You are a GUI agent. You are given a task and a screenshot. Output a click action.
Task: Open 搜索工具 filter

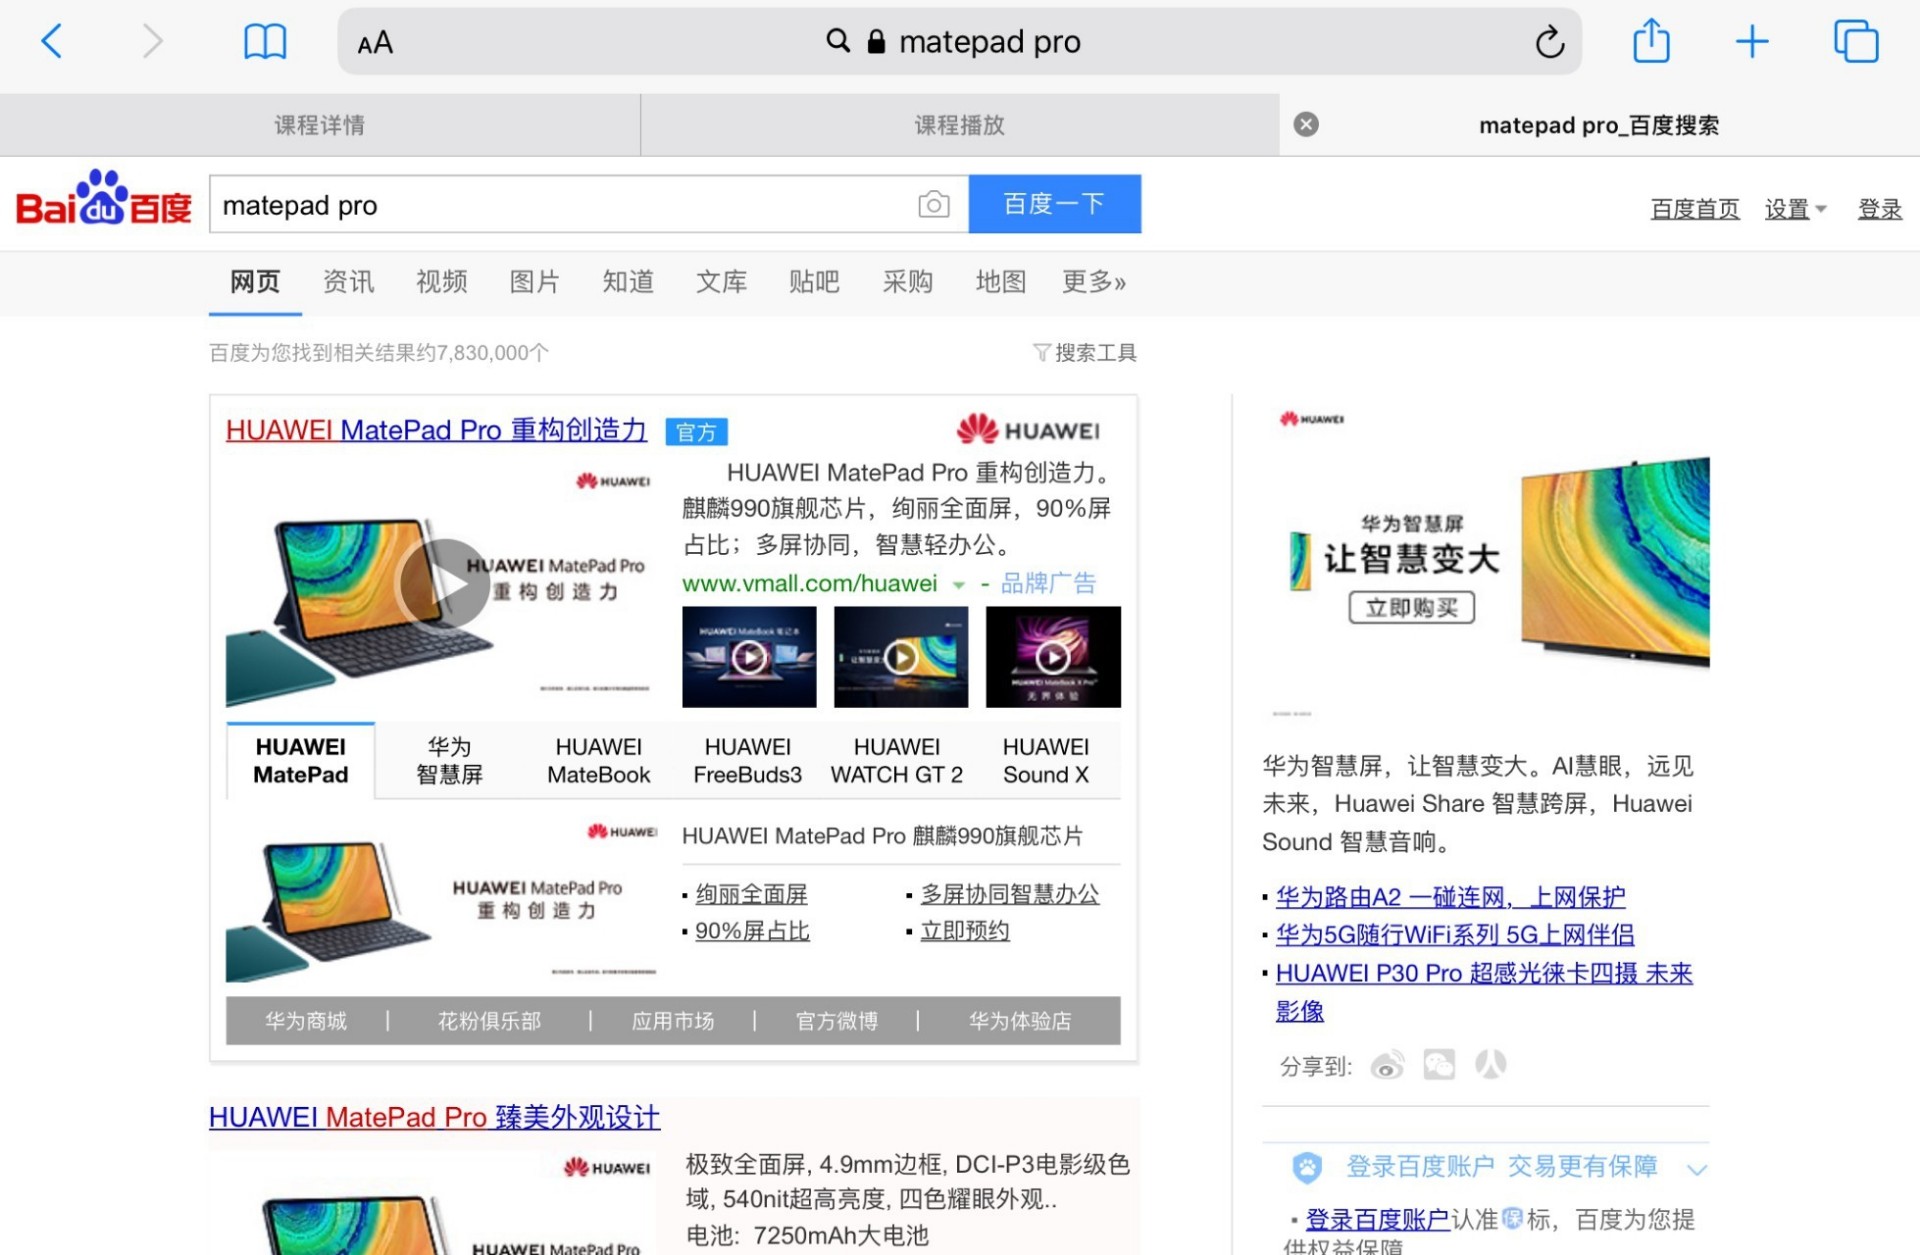tap(1084, 352)
